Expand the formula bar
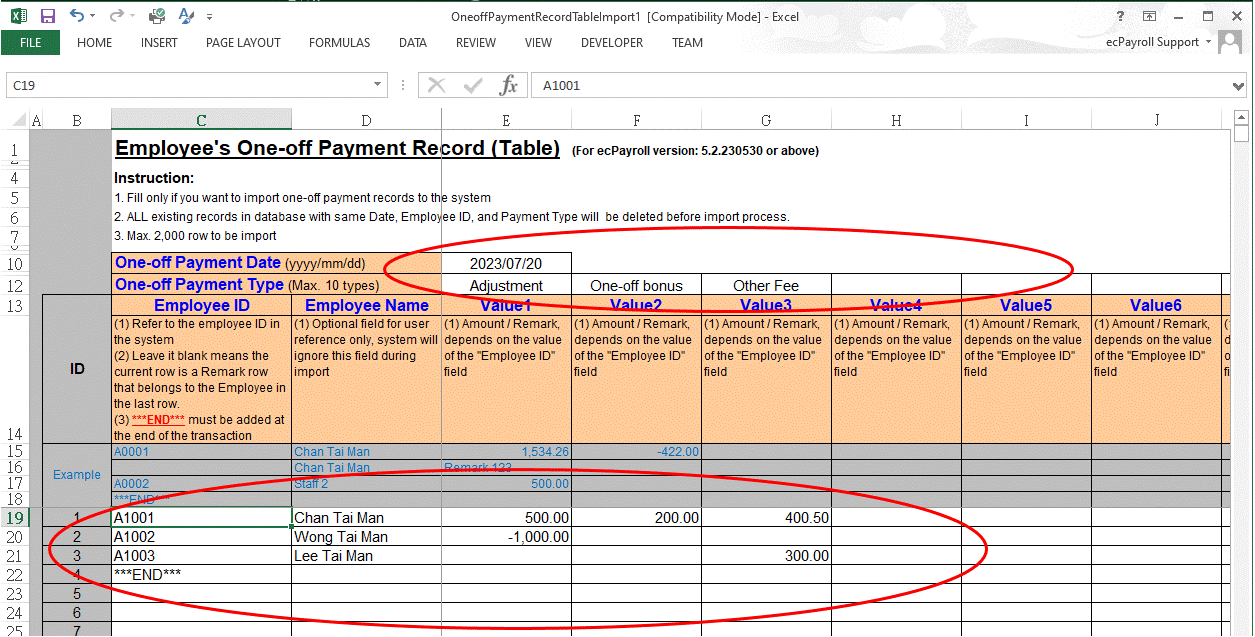The width and height of the screenshot is (1255, 637). pyautogui.click(x=1240, y=85)
